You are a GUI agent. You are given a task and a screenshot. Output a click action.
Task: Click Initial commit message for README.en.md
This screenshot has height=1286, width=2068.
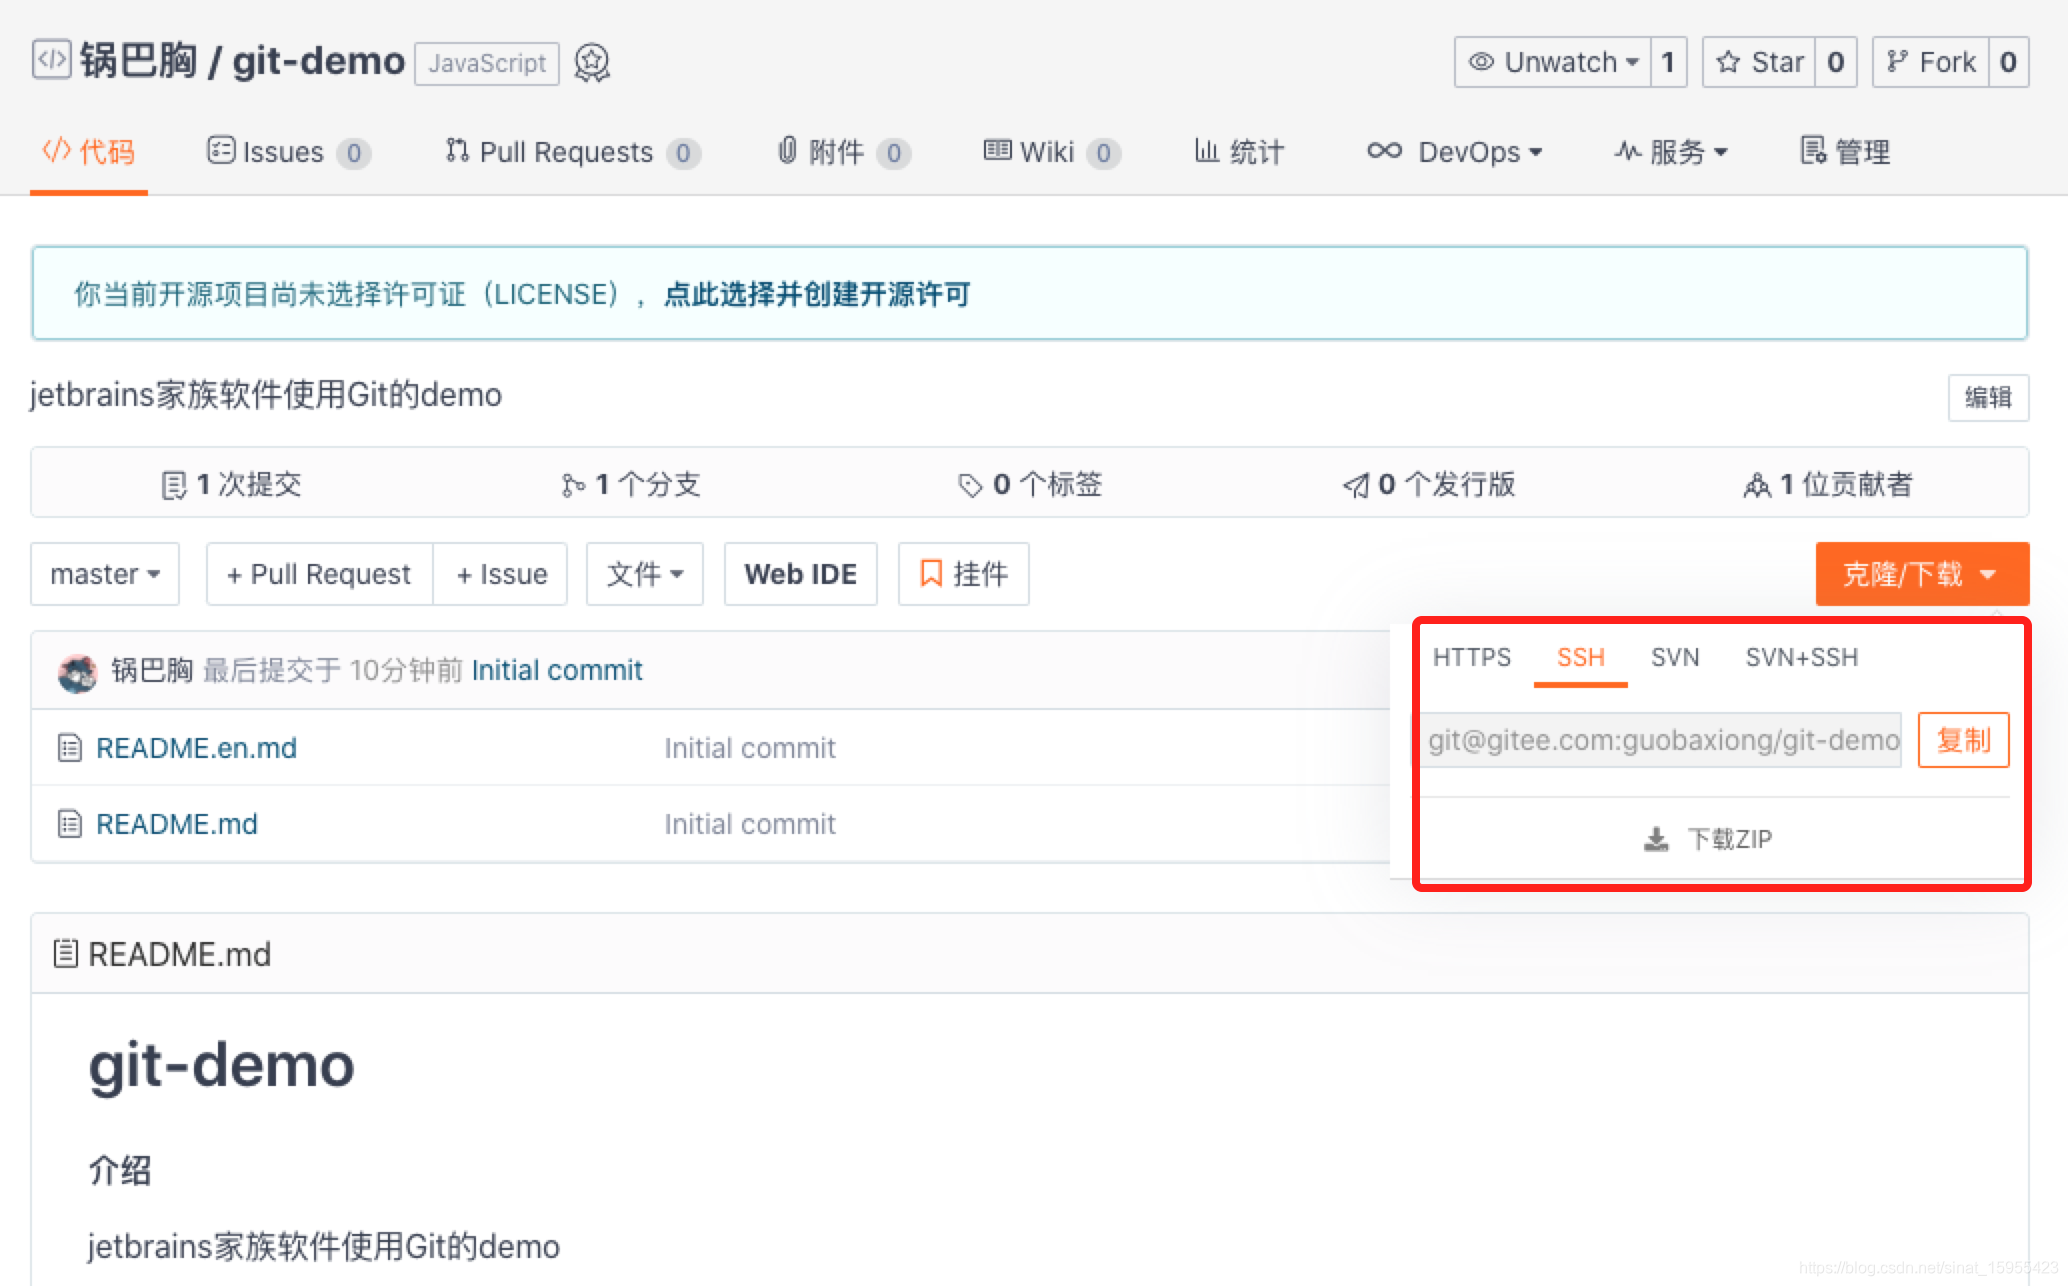750,748
